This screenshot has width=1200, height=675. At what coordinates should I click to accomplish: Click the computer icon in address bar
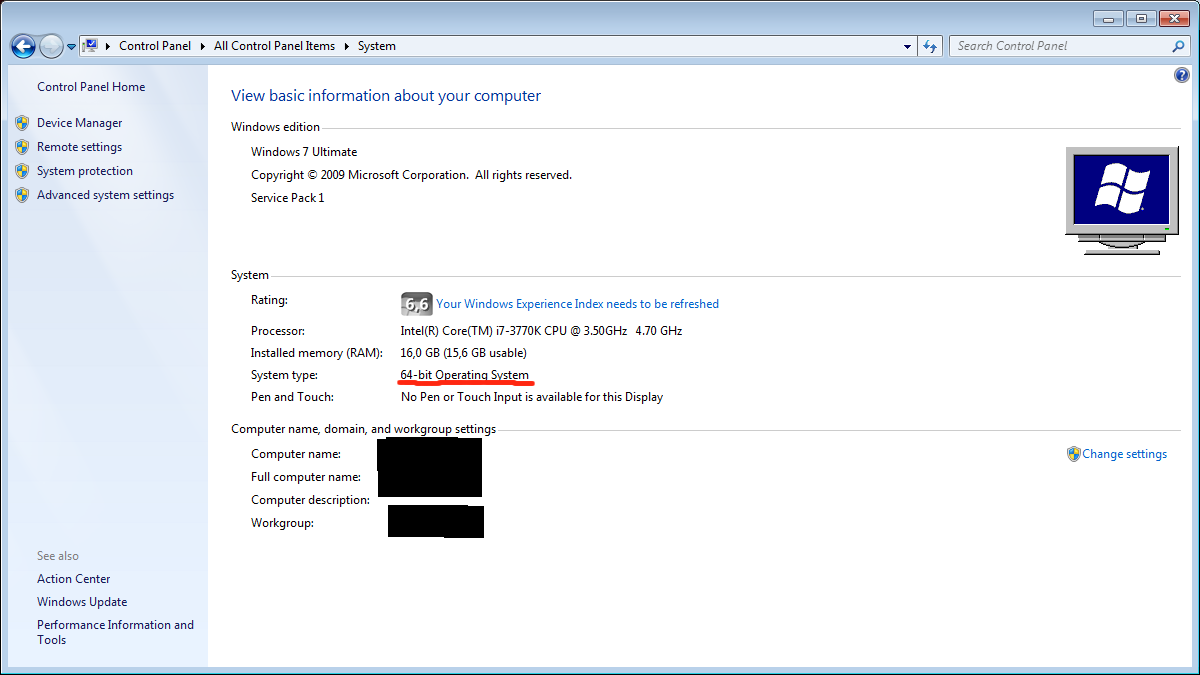click(x=91, y=46)
